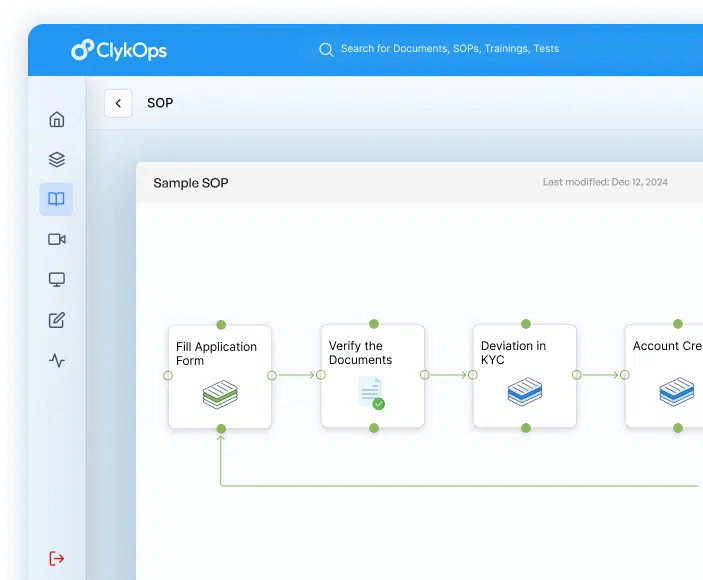Open the SOP book icon in sidebar
Viewport: 703px width, 580px height.
(x=56, y=199)
